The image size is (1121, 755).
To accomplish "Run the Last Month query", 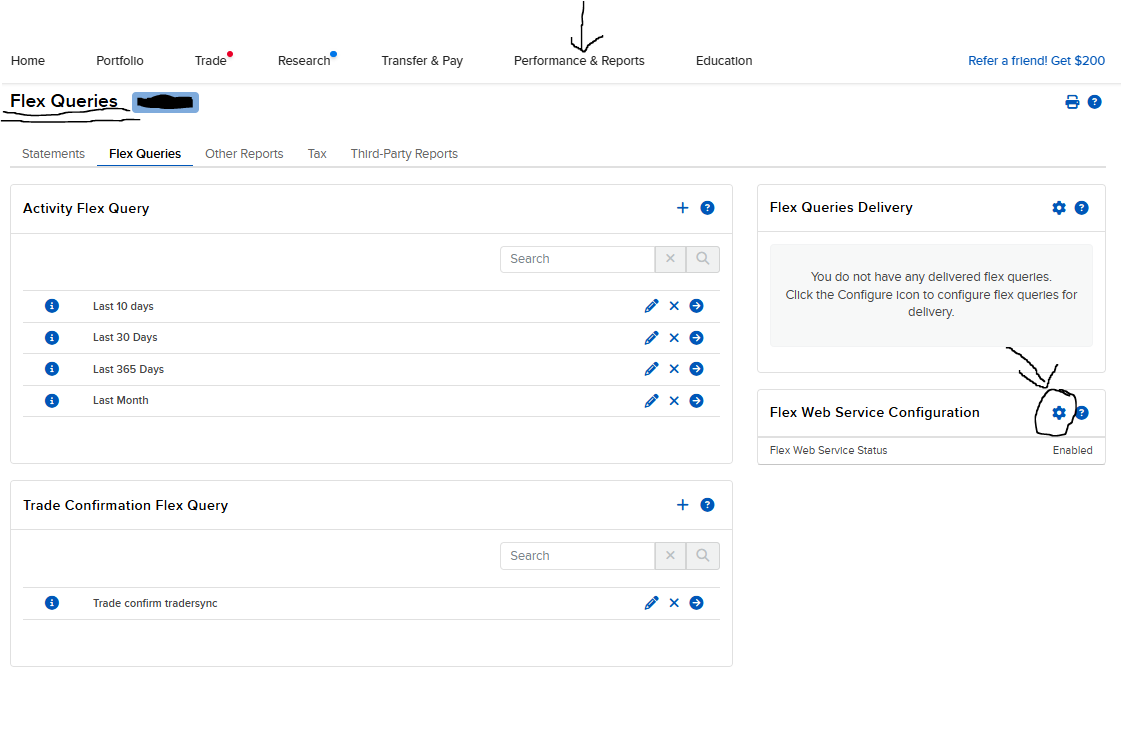I will pos(696,400).
